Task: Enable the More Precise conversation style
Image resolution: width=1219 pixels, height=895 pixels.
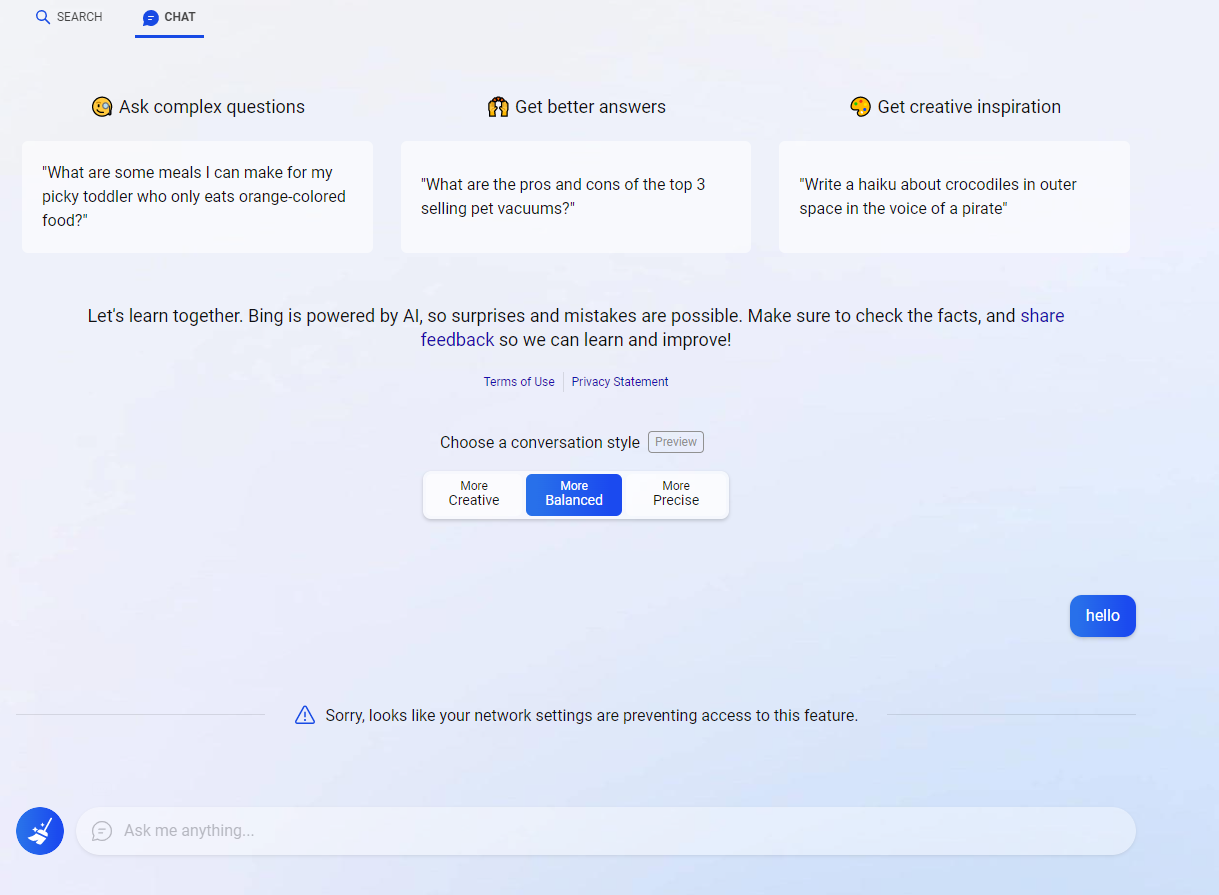Action: pyautogui.click(x=676, y=494)
